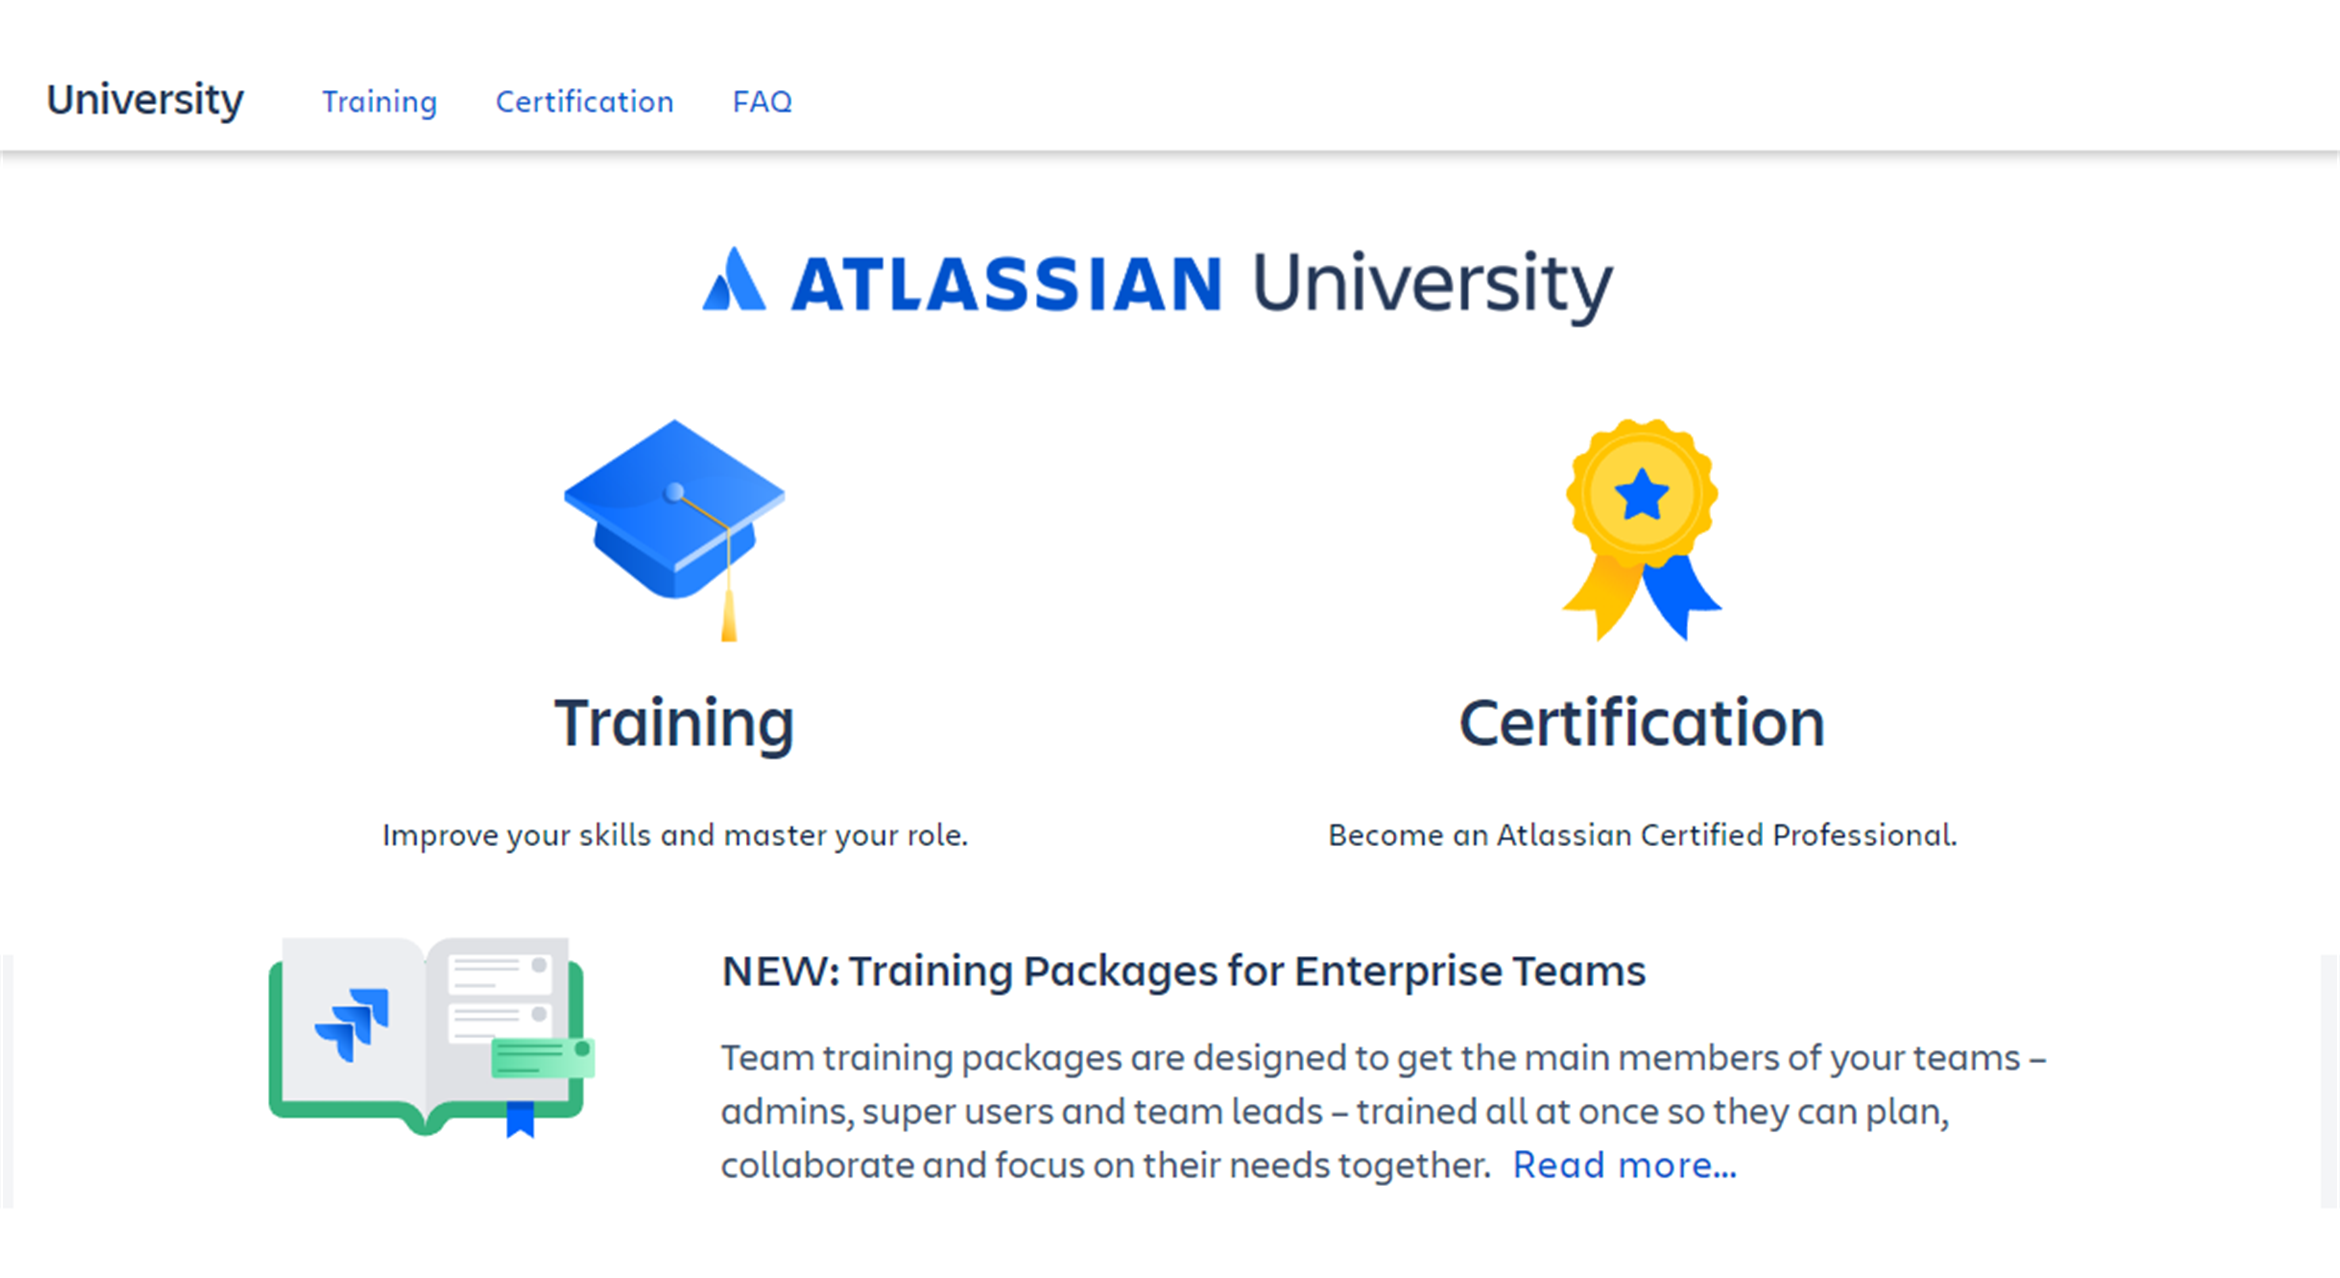Click 'NEW: Training Packages for Enterprise Teams' headline
Screen dimensions: 2340x1278
point(1184,971)
